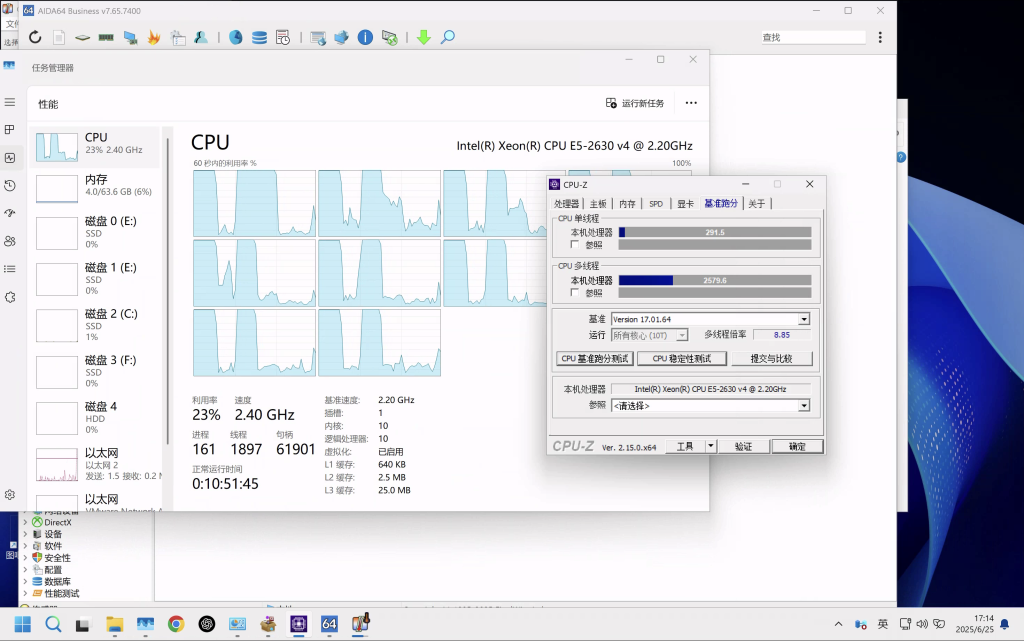
Task: Expand the 性能测试 tree node
Action: [26, 593]
